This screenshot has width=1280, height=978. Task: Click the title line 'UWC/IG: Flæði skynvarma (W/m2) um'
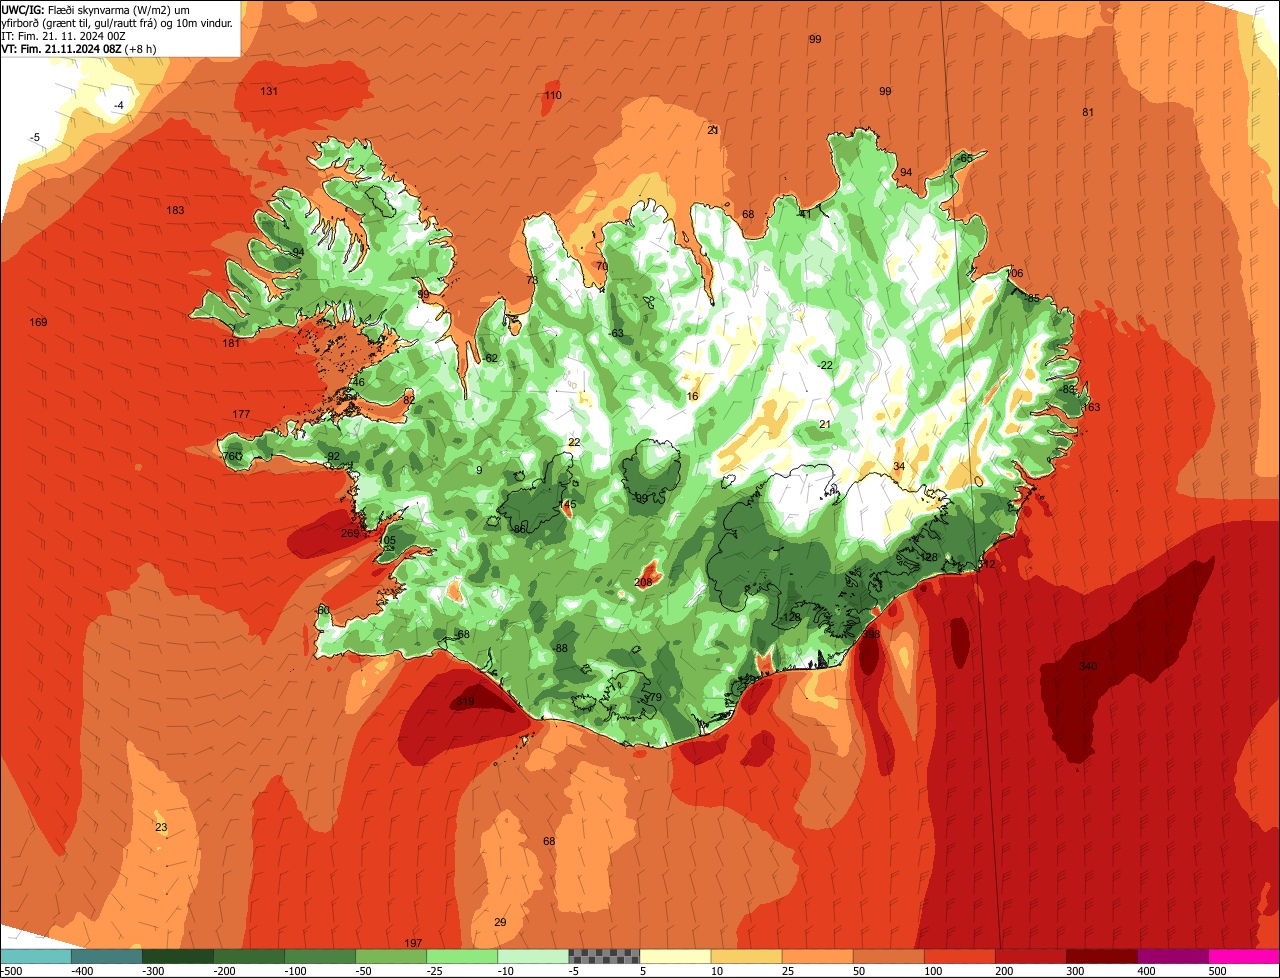pyautogui.click(x=95, y=8)
